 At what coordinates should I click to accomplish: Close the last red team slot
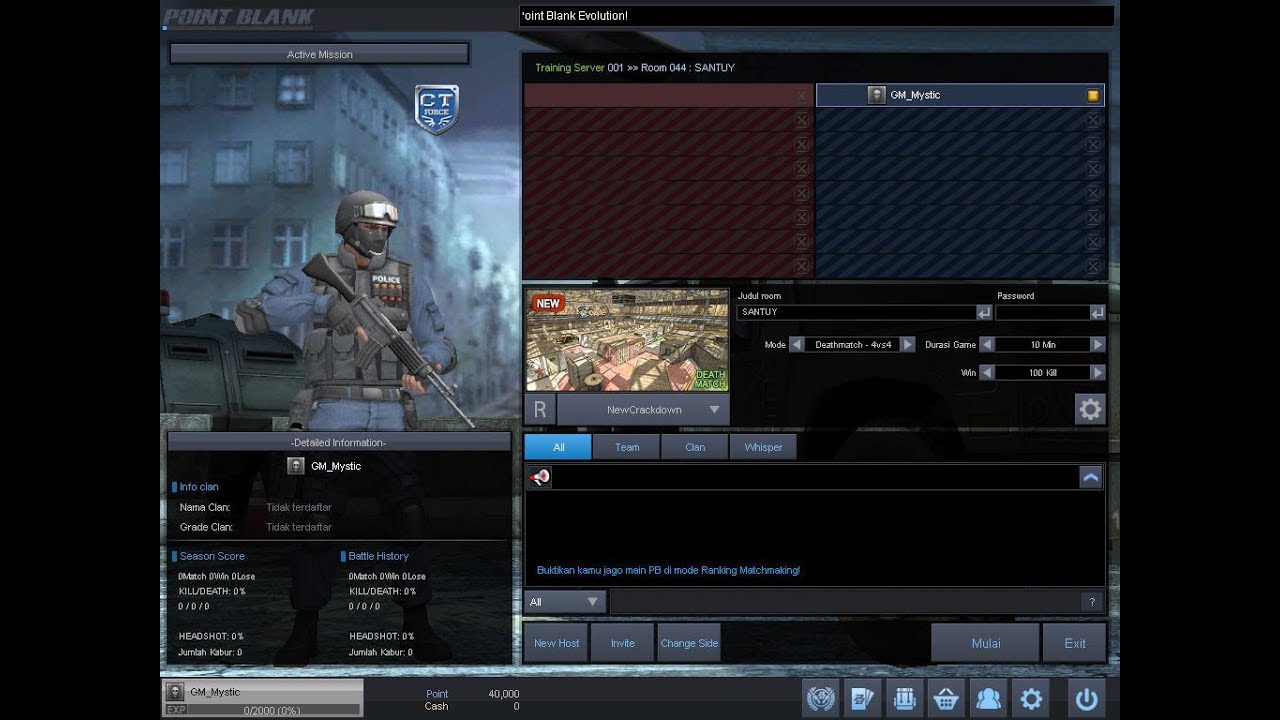point(801,266)
